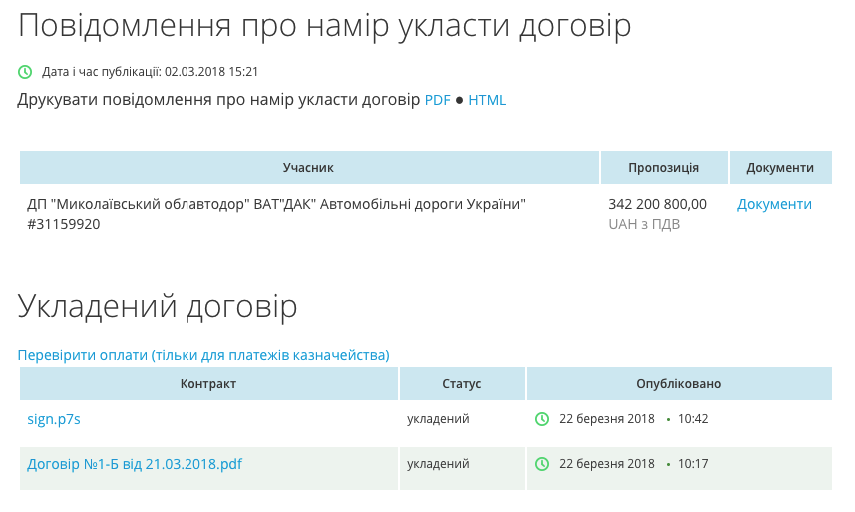855x512 pixels.
Task: Open the PDF print version link
Action: click(437, 100)
